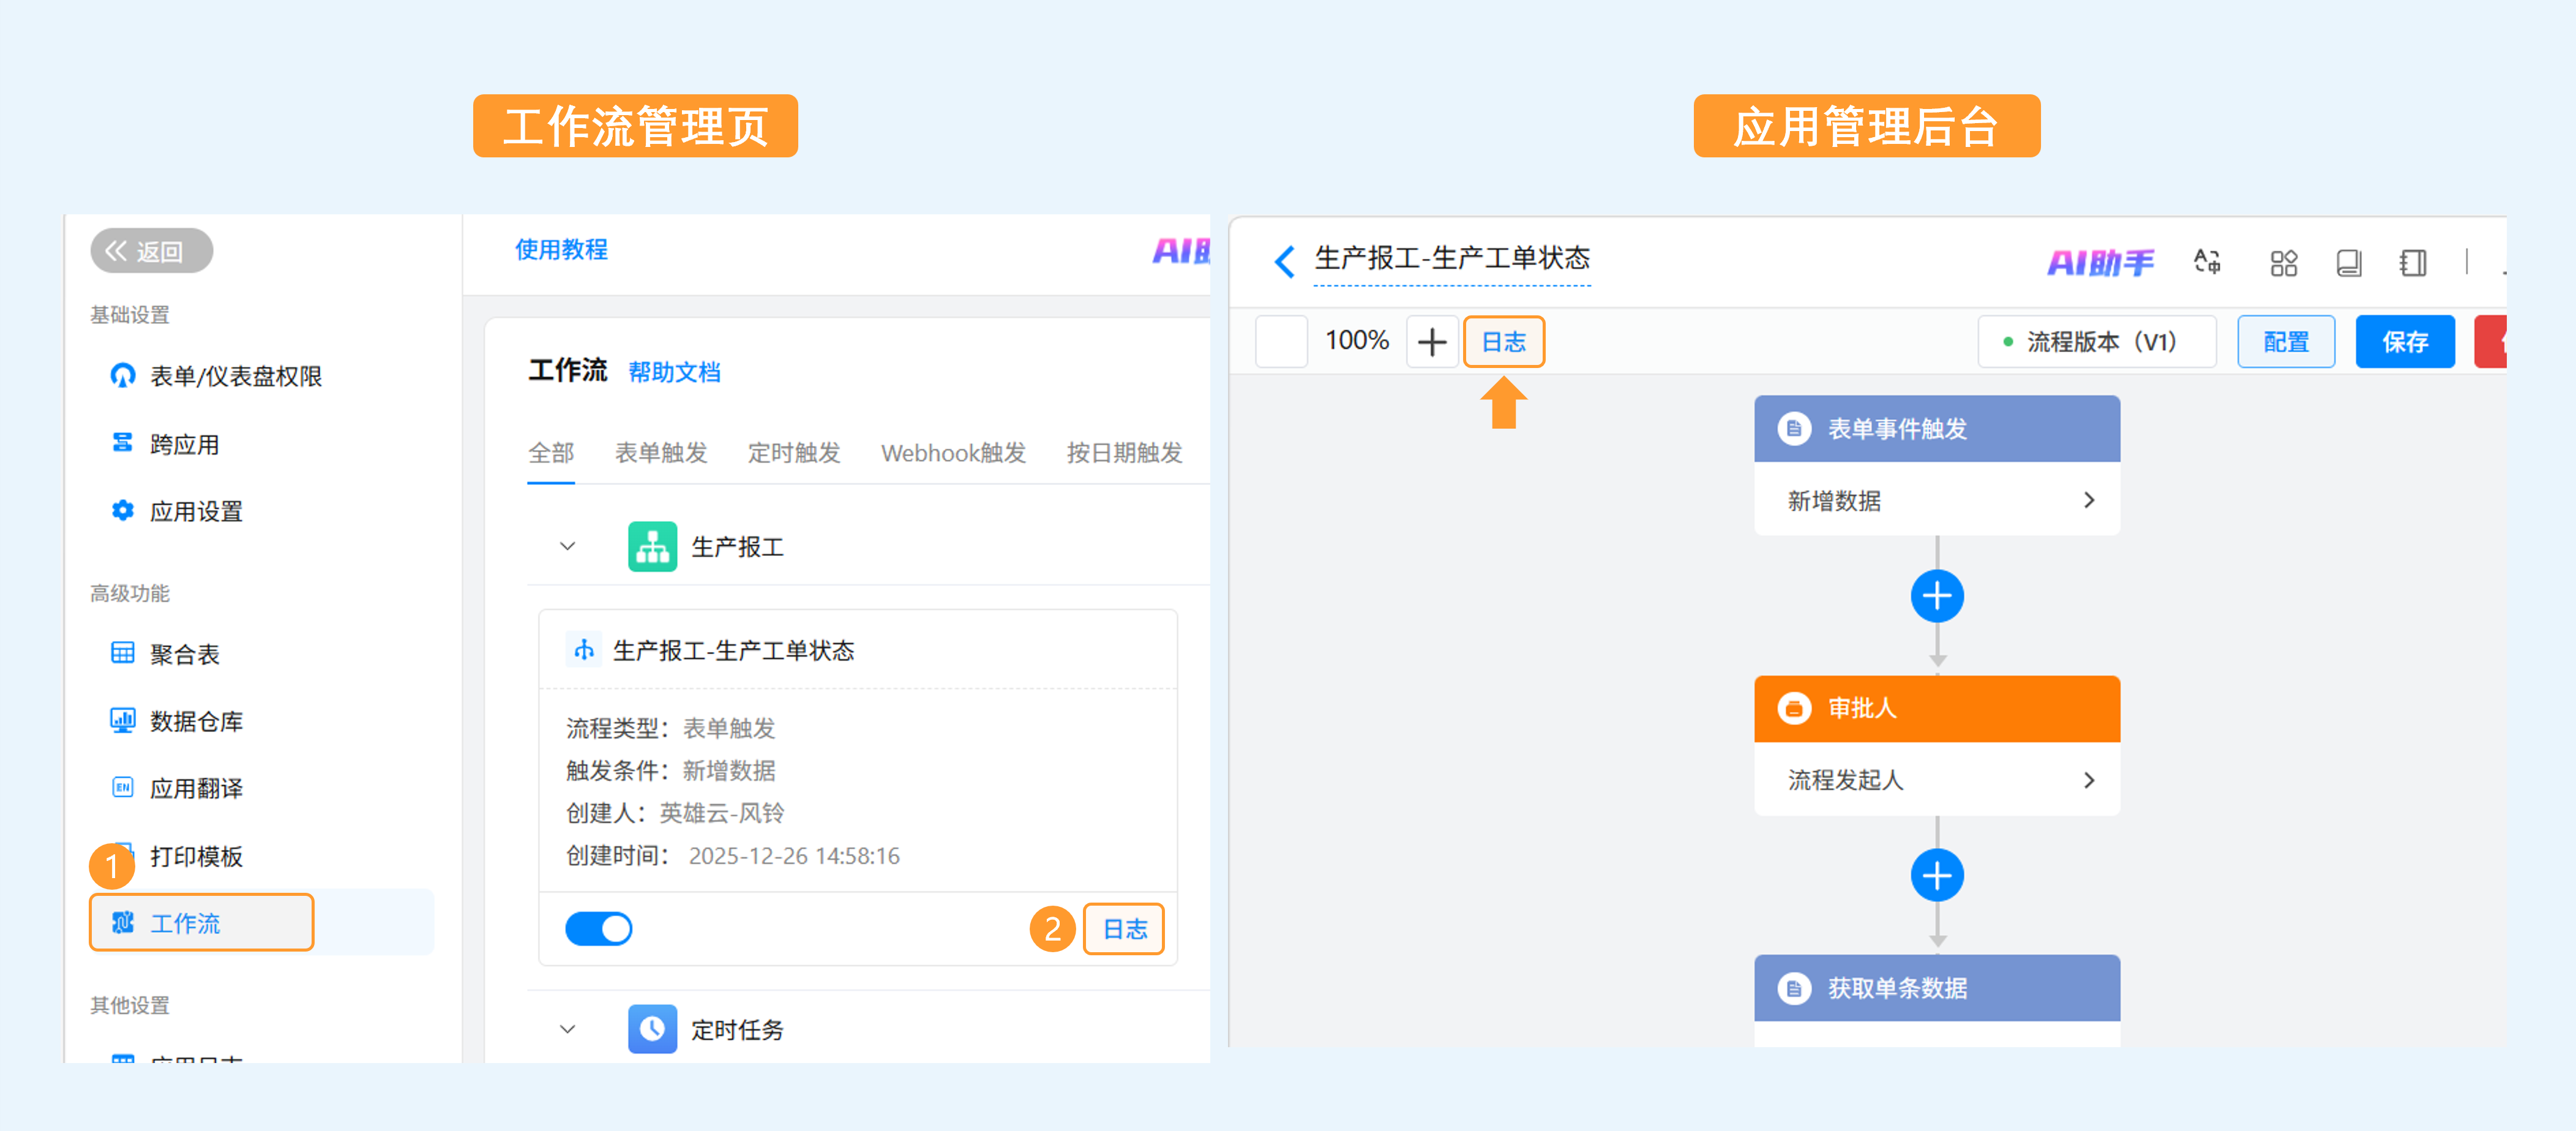Click zoom-in plus next to 100%
Image resolution: width=2576 pixels, height=1131 pixels.
pyautogui.click(x=1432, y=342)
